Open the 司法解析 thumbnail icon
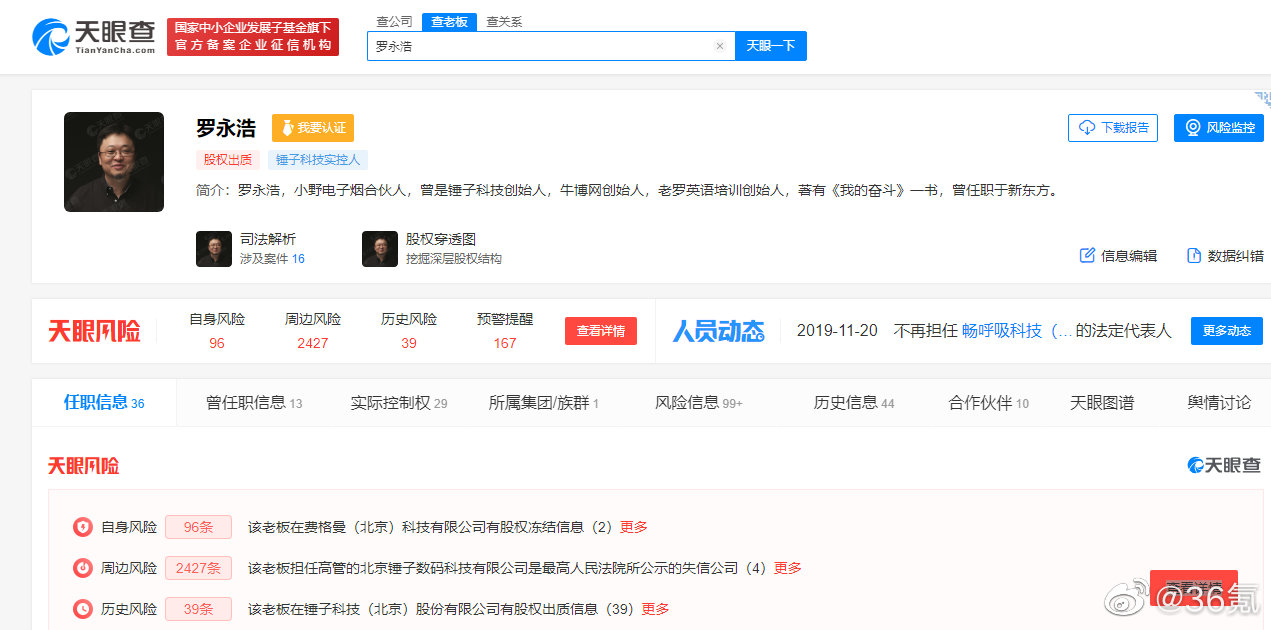 click(x=213, y=248)
